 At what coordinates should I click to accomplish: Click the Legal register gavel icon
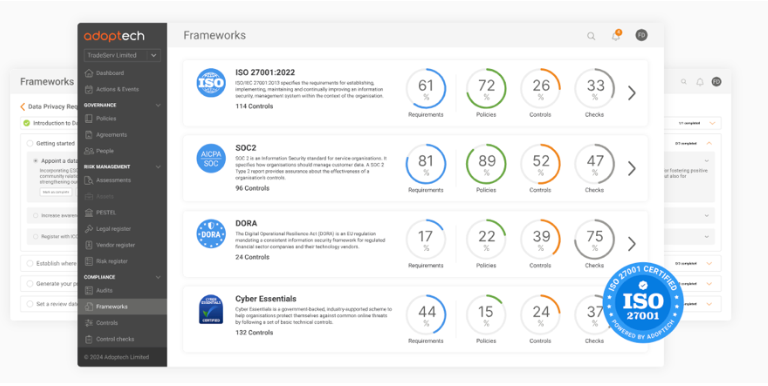point(89,229)
